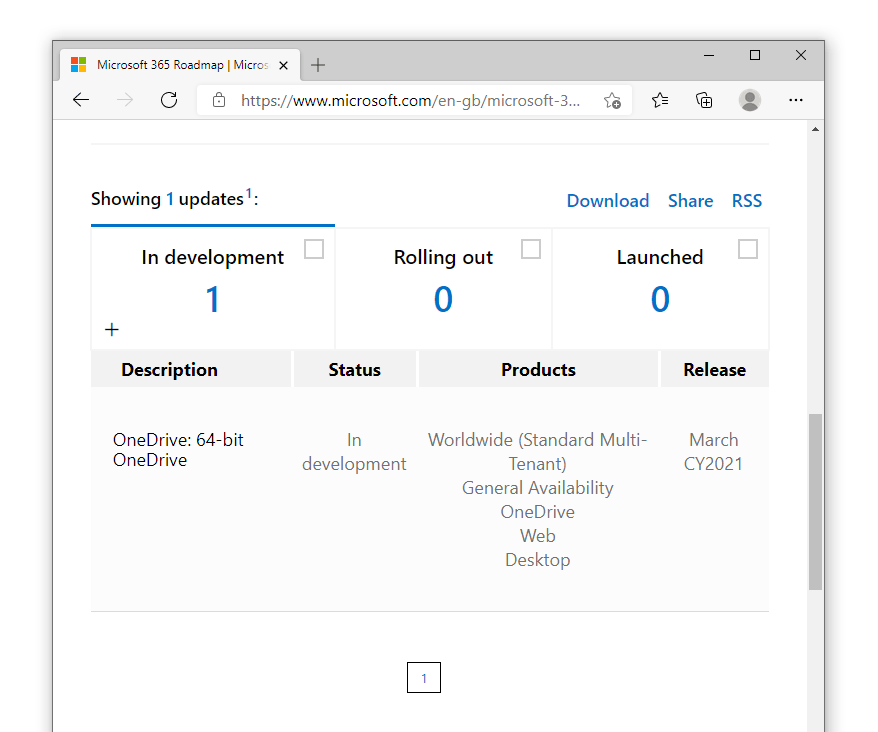Click the Share link

click(x=690, y=201)
